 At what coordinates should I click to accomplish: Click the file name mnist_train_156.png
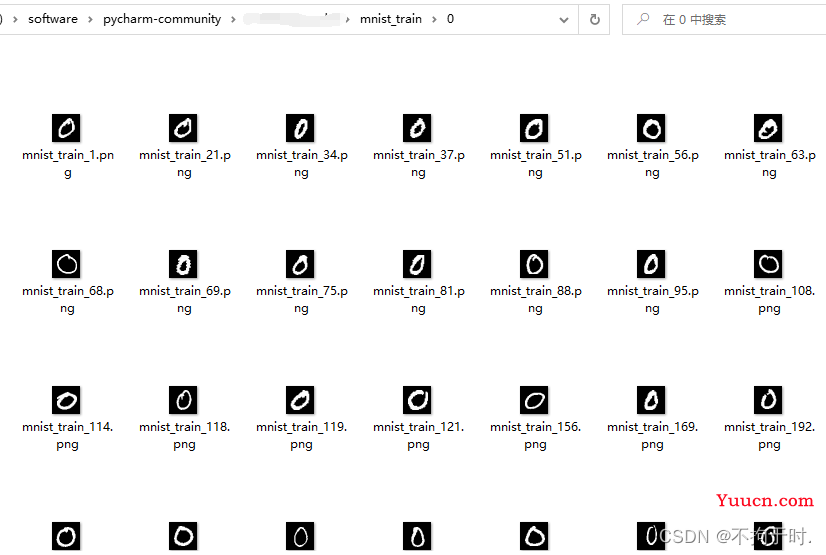(x=536, y=435)
